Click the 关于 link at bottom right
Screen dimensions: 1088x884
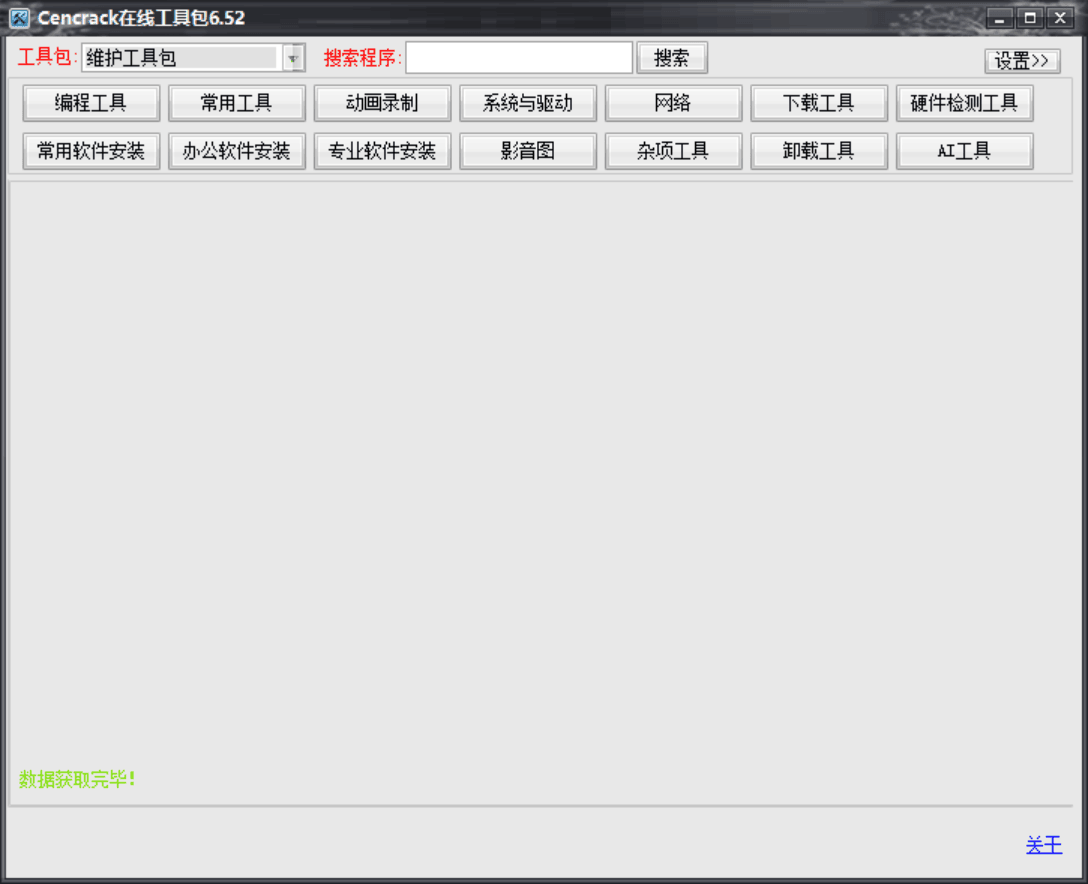click(x=1043, y=845)
